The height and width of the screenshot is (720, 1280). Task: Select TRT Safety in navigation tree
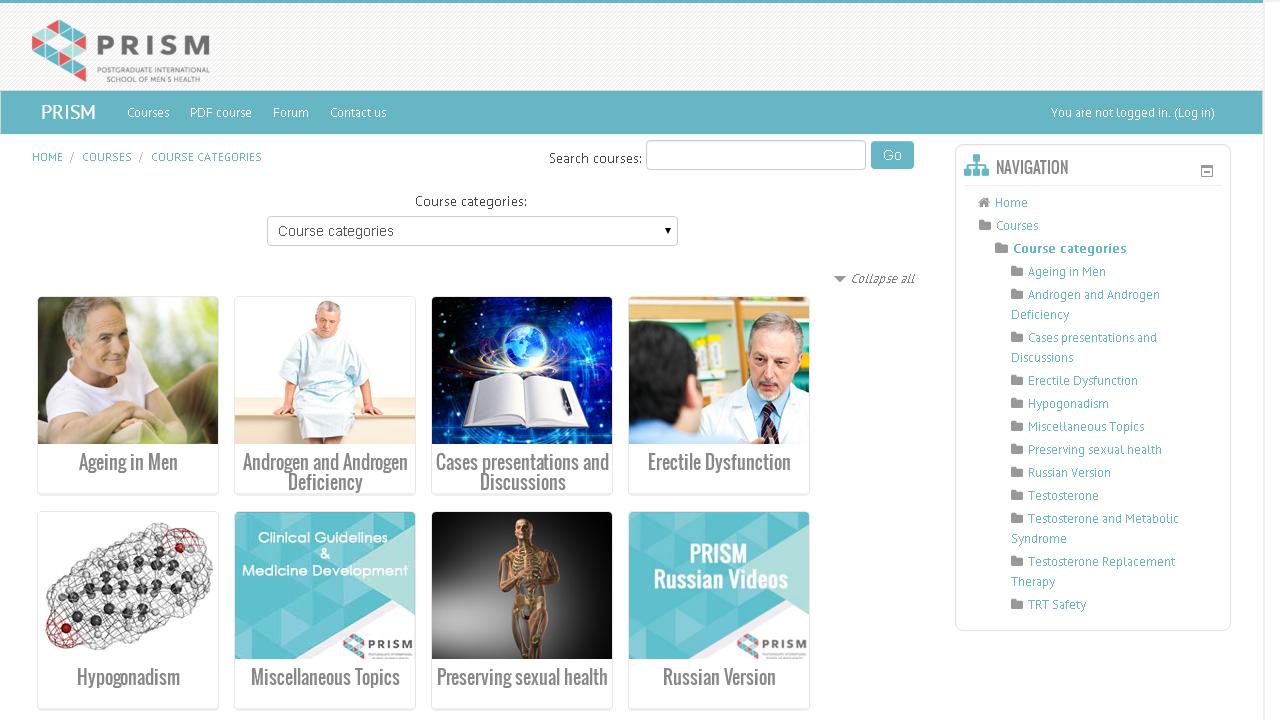[x=1057, y=605]
